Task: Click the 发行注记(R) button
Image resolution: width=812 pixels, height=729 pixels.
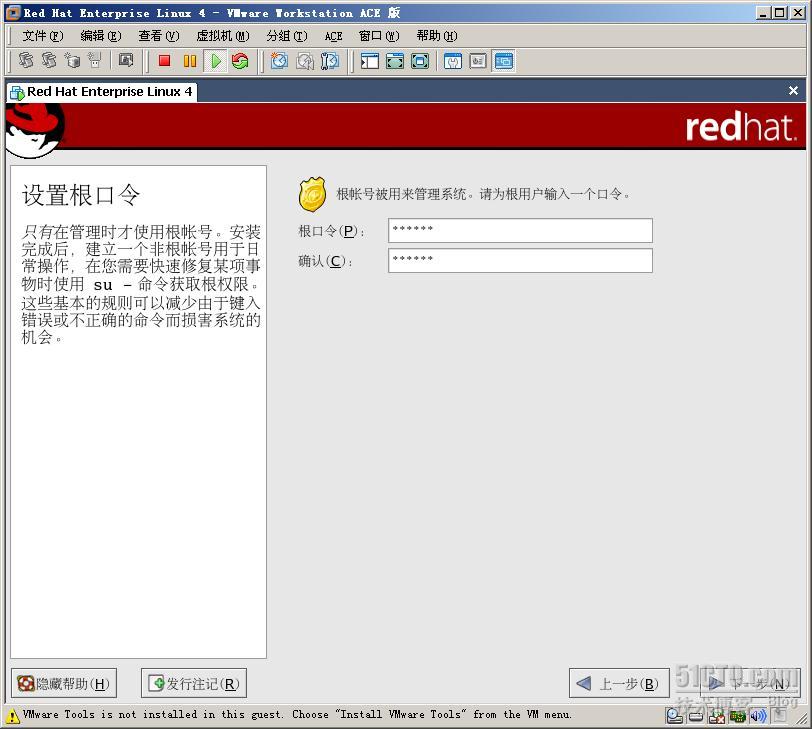Action: pyautogui.click(x=194, y=683)
